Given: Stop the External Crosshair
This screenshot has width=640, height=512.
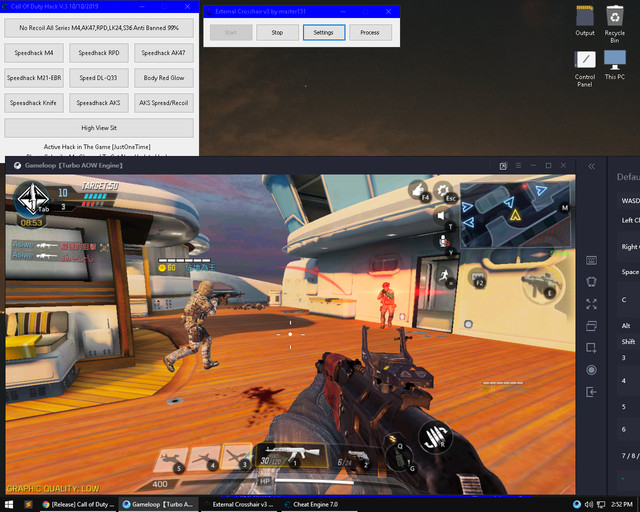Looking at the screenshot, I should 277,32.
